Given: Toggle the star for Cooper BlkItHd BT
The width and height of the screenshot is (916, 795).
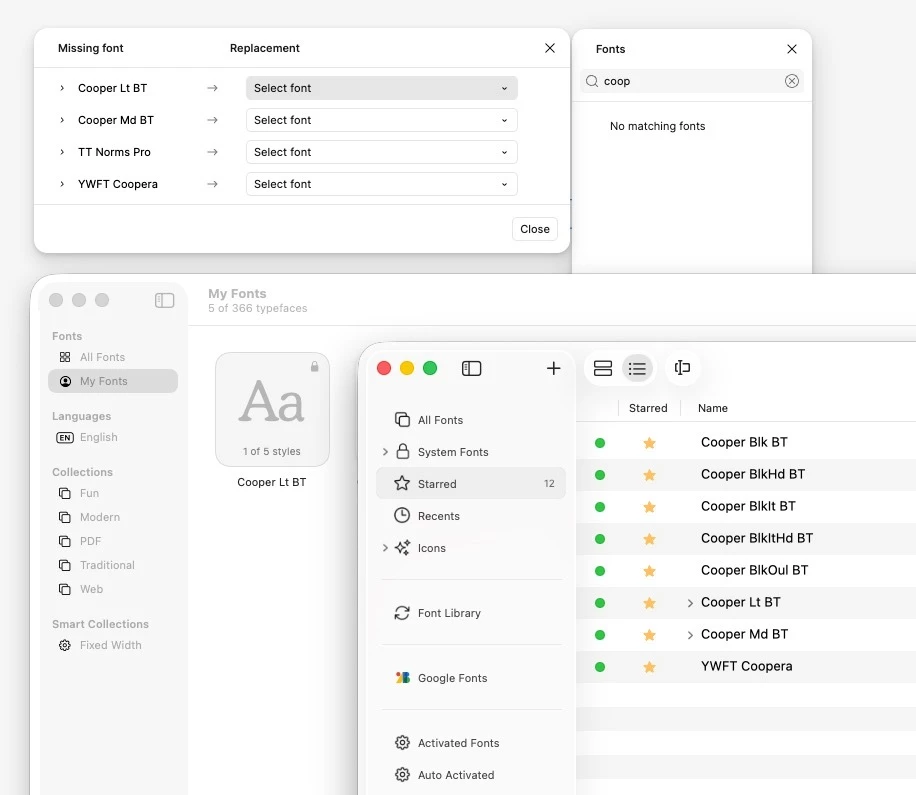Looking at the screenshot, I should tap(649, 539).
